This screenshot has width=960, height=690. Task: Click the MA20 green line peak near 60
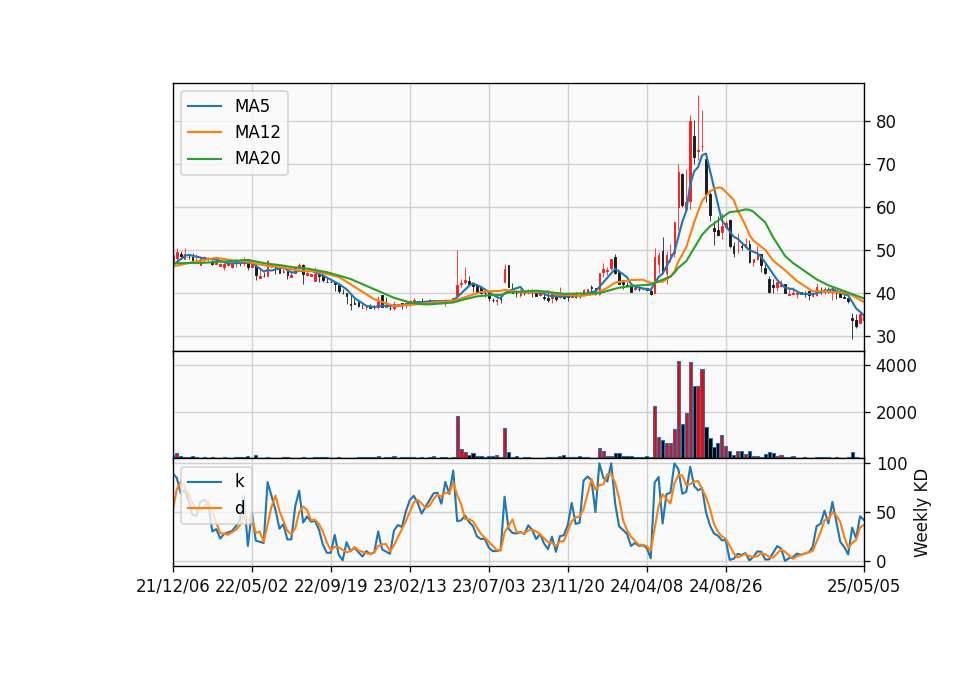(x=747, y=209)
